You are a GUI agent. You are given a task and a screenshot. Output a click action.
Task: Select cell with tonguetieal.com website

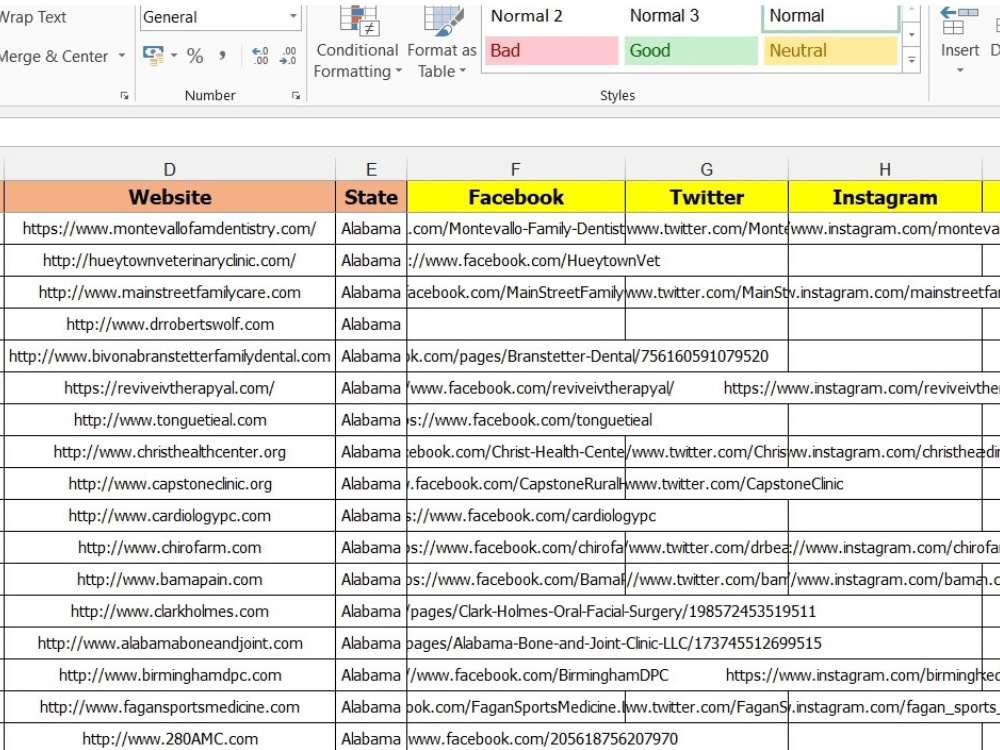(x=170, y=420)
